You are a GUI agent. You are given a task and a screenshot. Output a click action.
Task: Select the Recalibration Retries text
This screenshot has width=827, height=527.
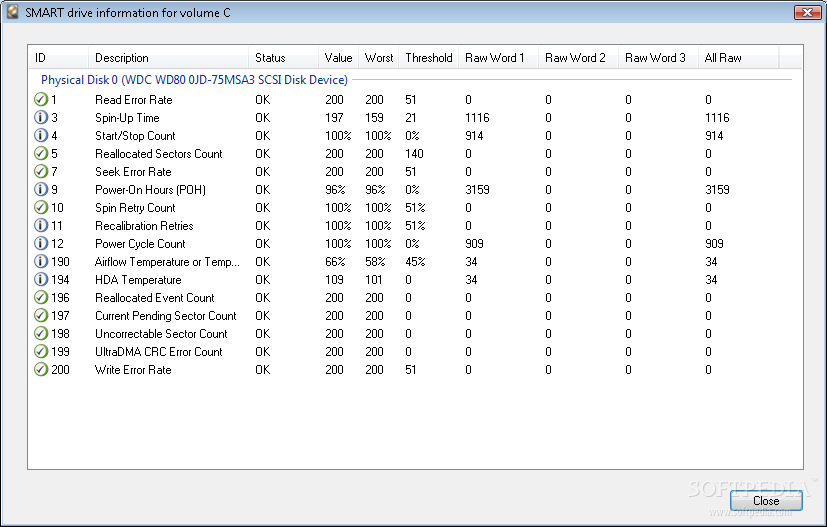click(144, 226)
